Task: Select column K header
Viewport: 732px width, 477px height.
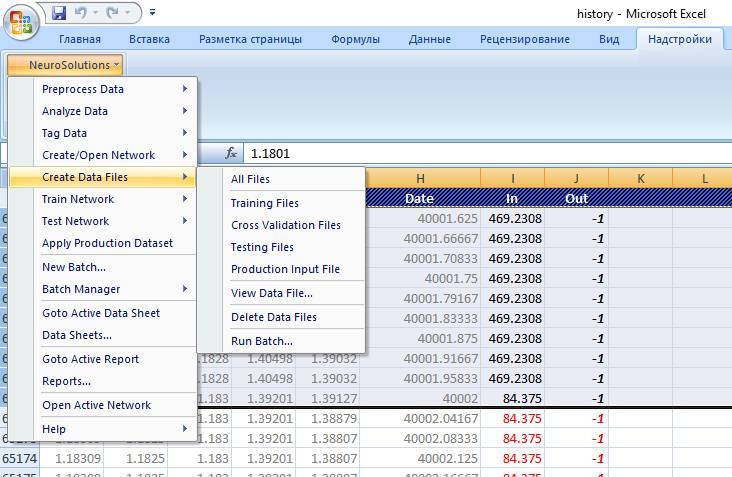Action: click(x=640, y=178)
